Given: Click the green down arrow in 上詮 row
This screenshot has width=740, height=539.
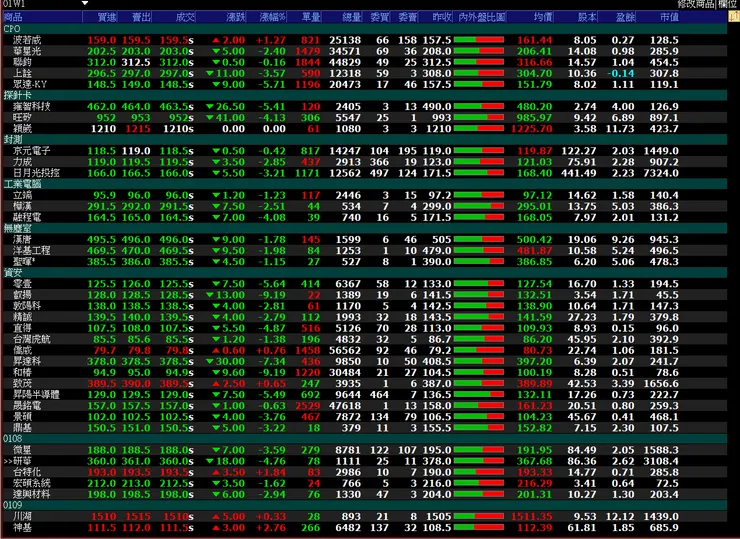Looking at the screenshot, I should [210, 73].
